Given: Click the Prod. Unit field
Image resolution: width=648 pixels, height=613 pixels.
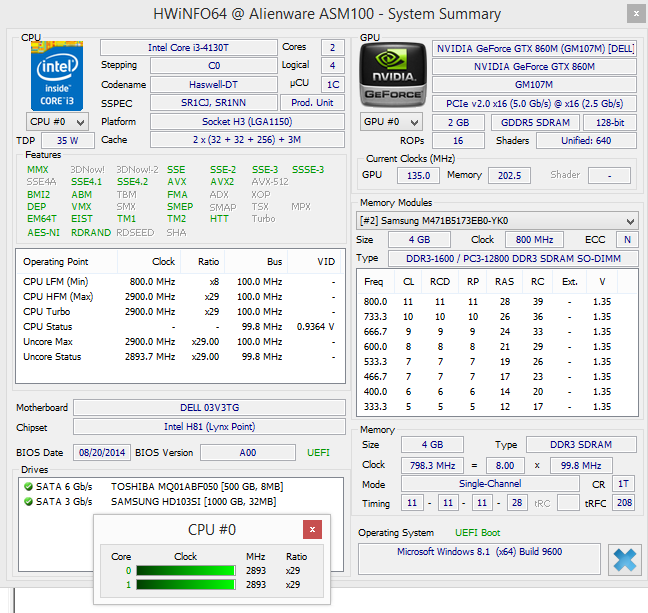Looking at the screenshot, I should coord(312,103).
